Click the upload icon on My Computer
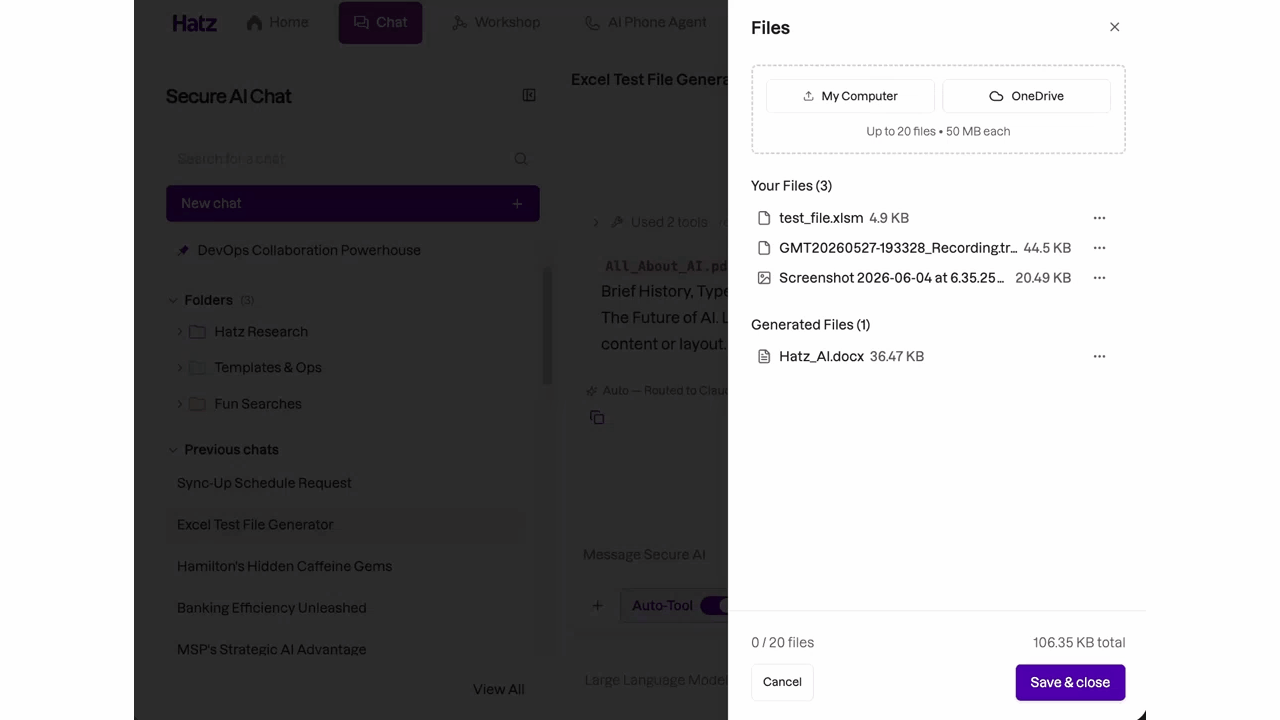 click(x=808, y=96)
